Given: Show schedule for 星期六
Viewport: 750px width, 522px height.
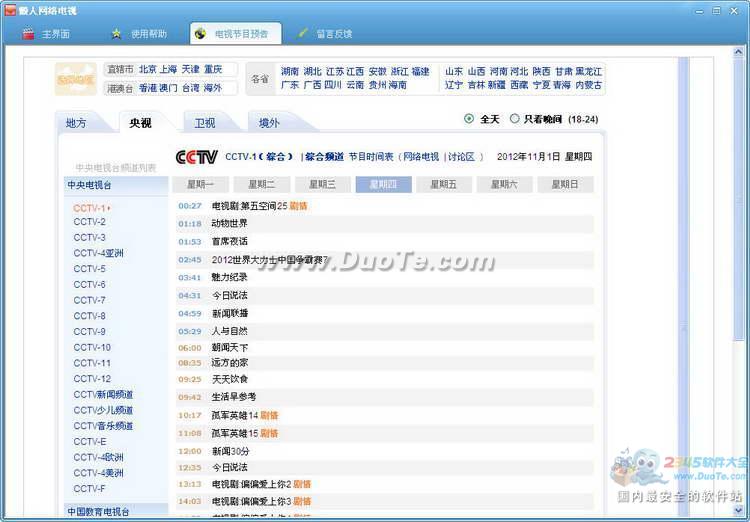Looking at the screenshot, I should [x=504, y=184].
